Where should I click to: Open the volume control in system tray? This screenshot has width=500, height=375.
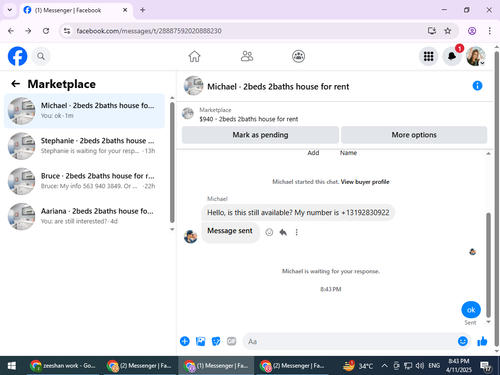[x=420, y=366]
